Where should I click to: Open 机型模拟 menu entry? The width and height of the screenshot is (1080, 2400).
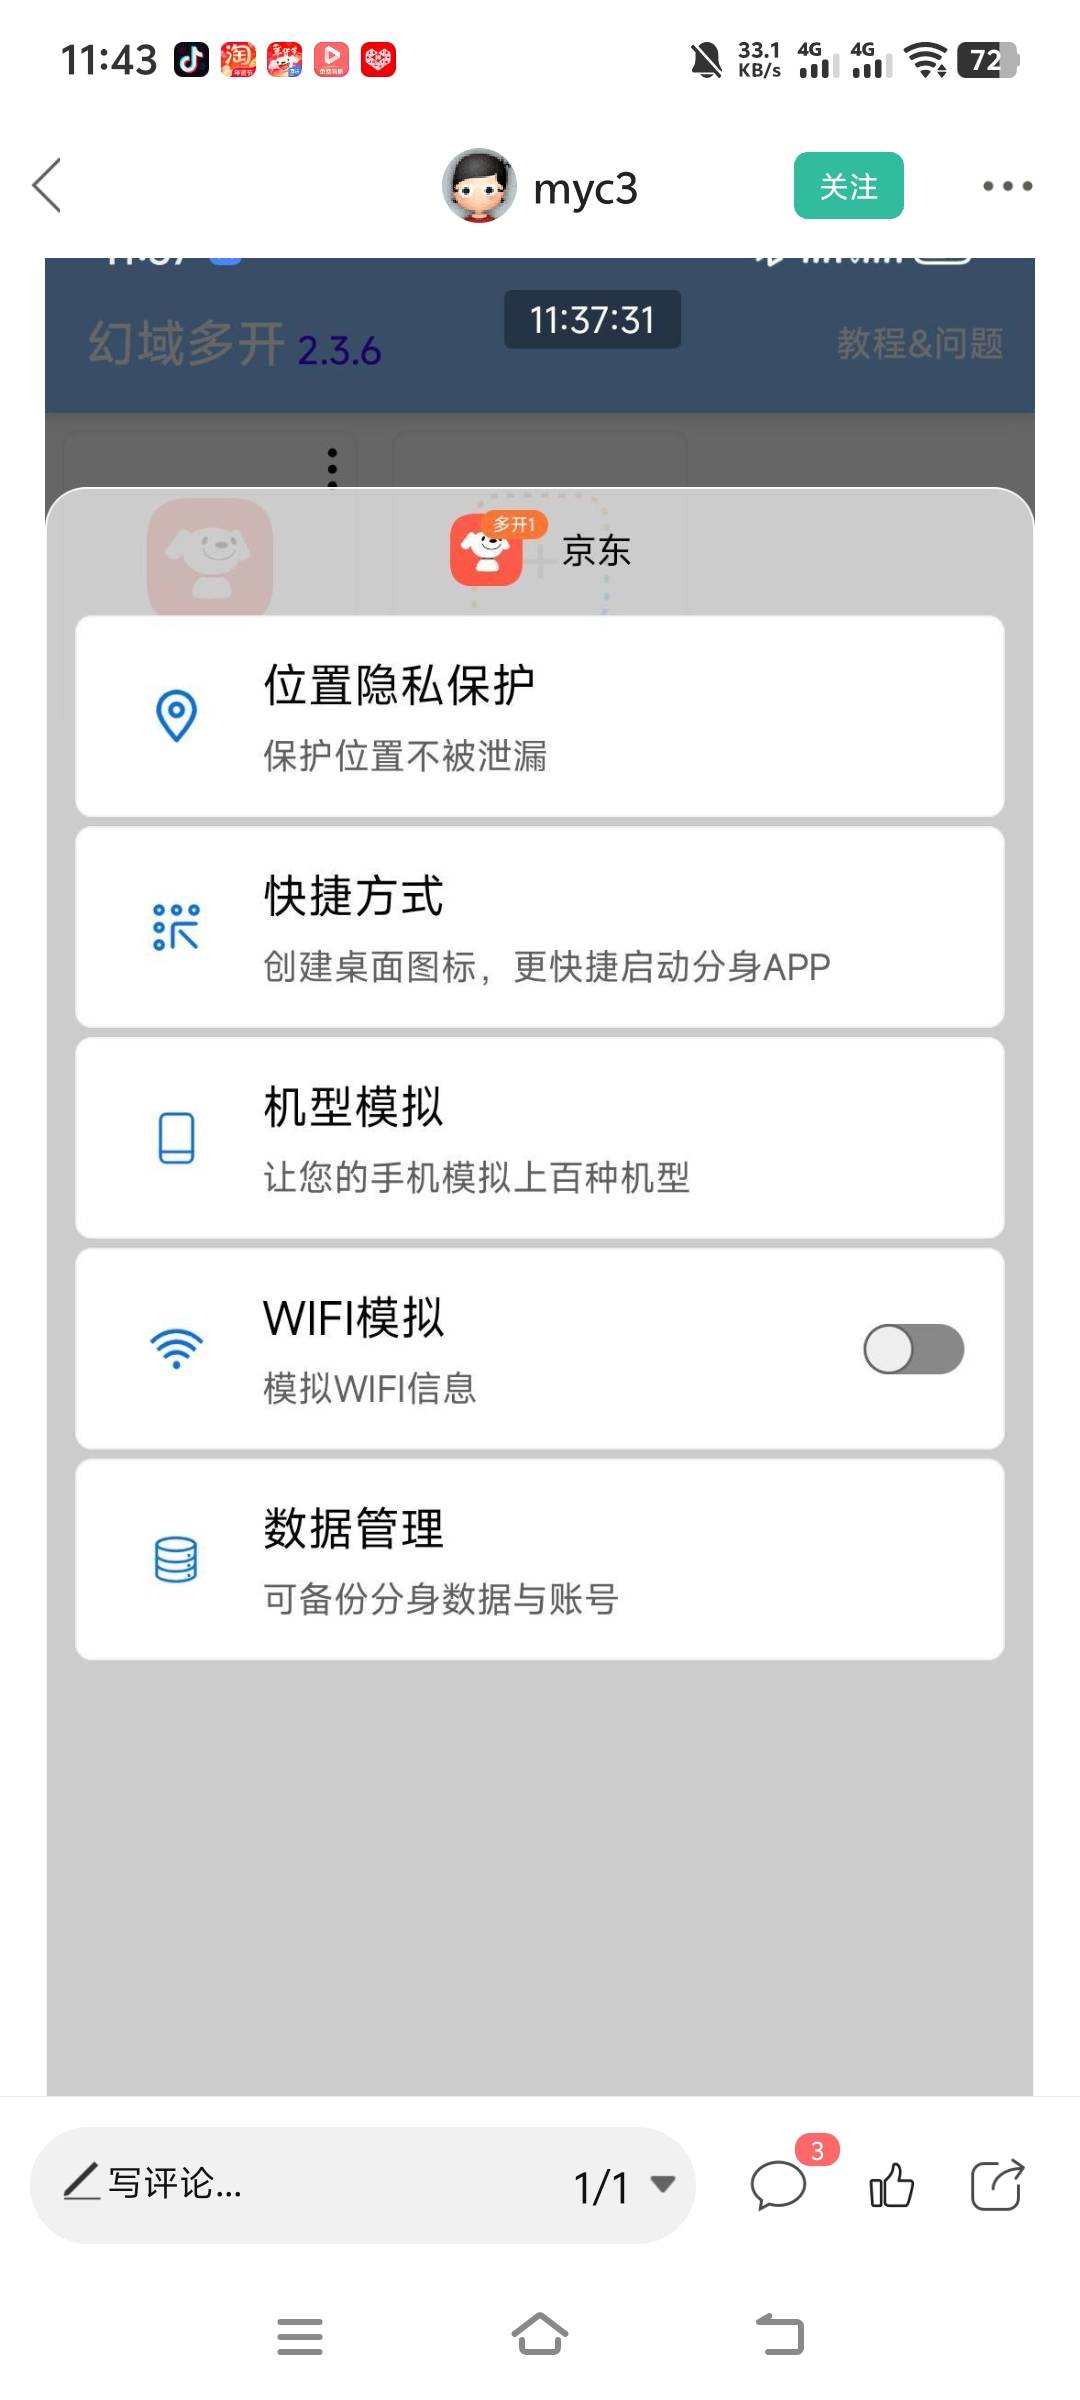(540, 1138)
